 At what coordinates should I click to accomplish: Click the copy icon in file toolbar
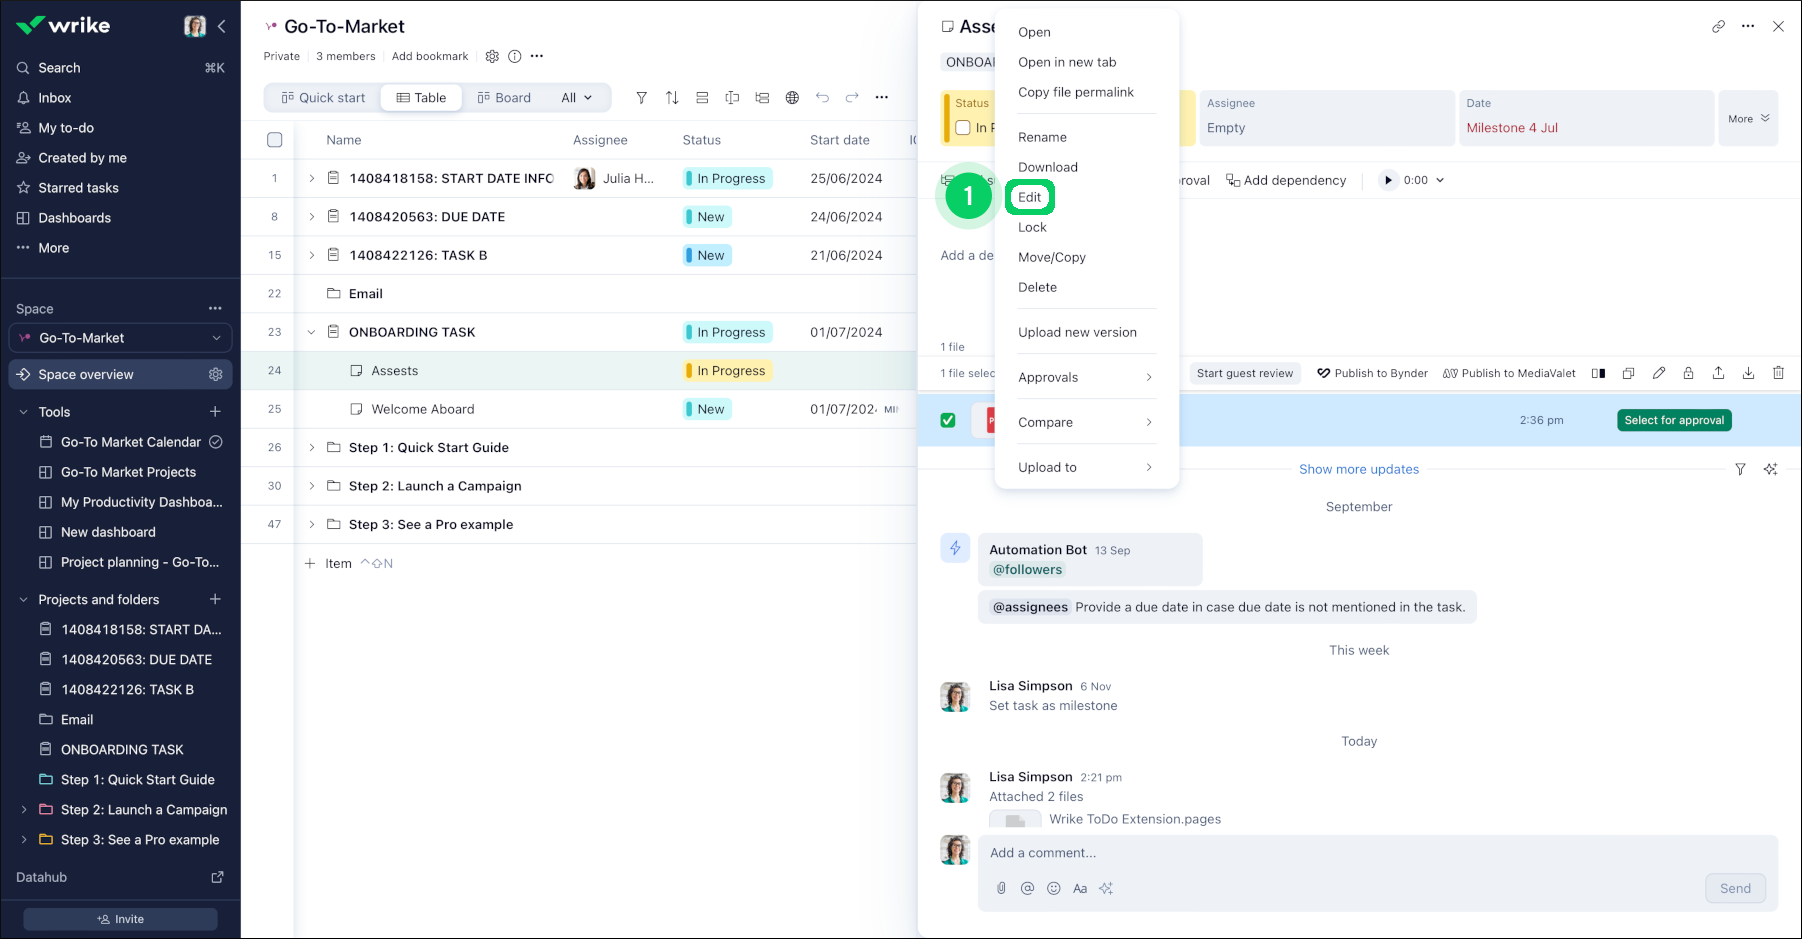(x=1628, y=373)
